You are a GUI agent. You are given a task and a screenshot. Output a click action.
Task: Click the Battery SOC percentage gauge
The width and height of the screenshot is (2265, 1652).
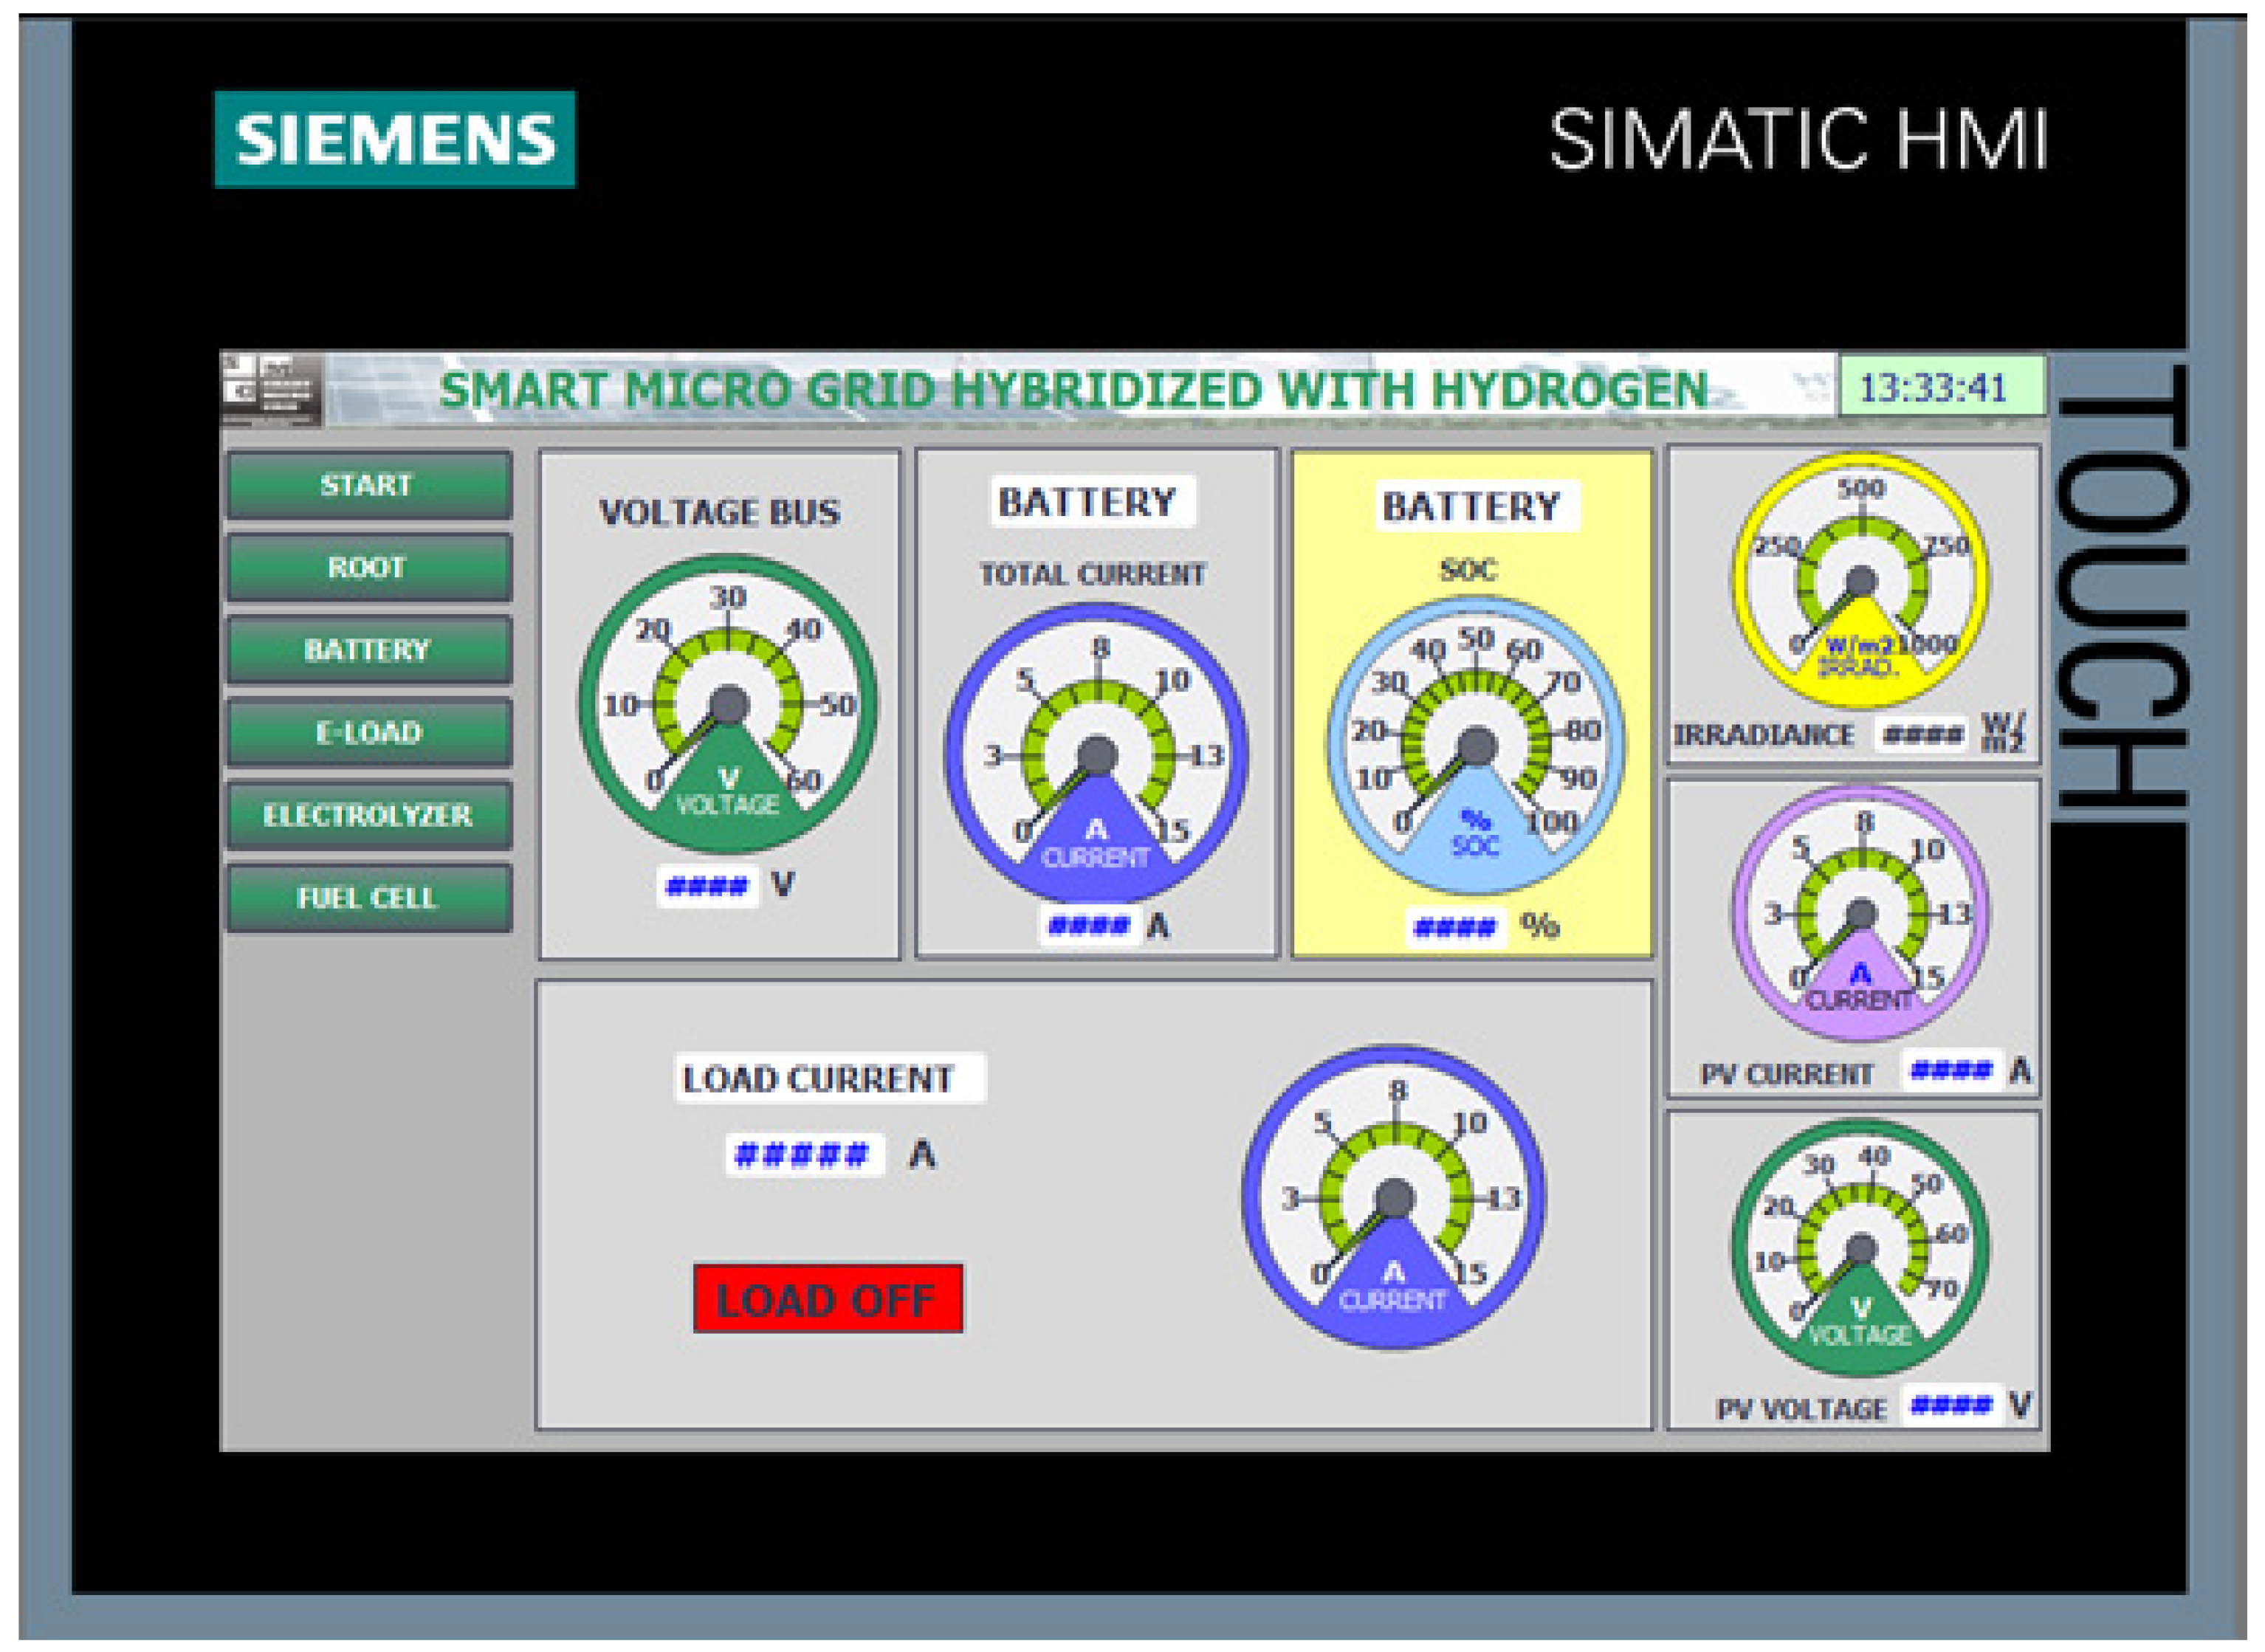(x=1475, y=746)
